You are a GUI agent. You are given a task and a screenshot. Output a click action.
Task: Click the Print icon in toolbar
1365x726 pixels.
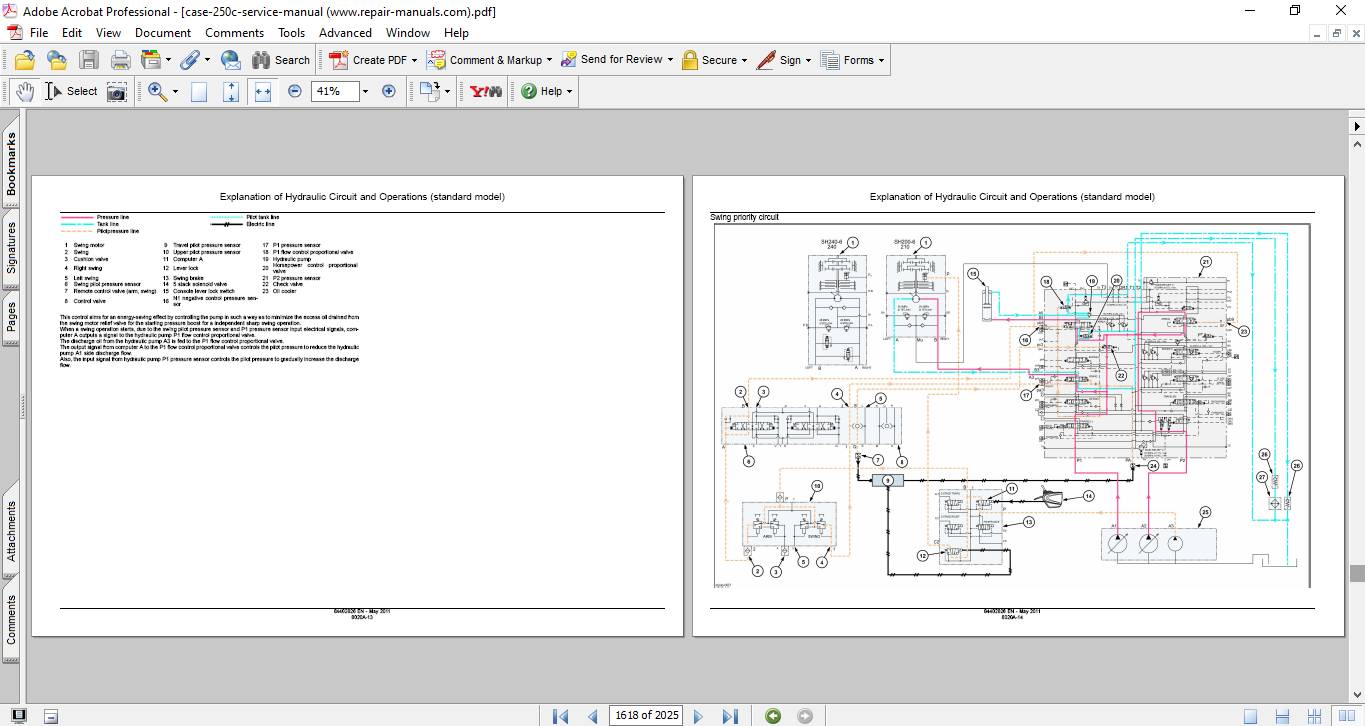[x=120, y=60]
